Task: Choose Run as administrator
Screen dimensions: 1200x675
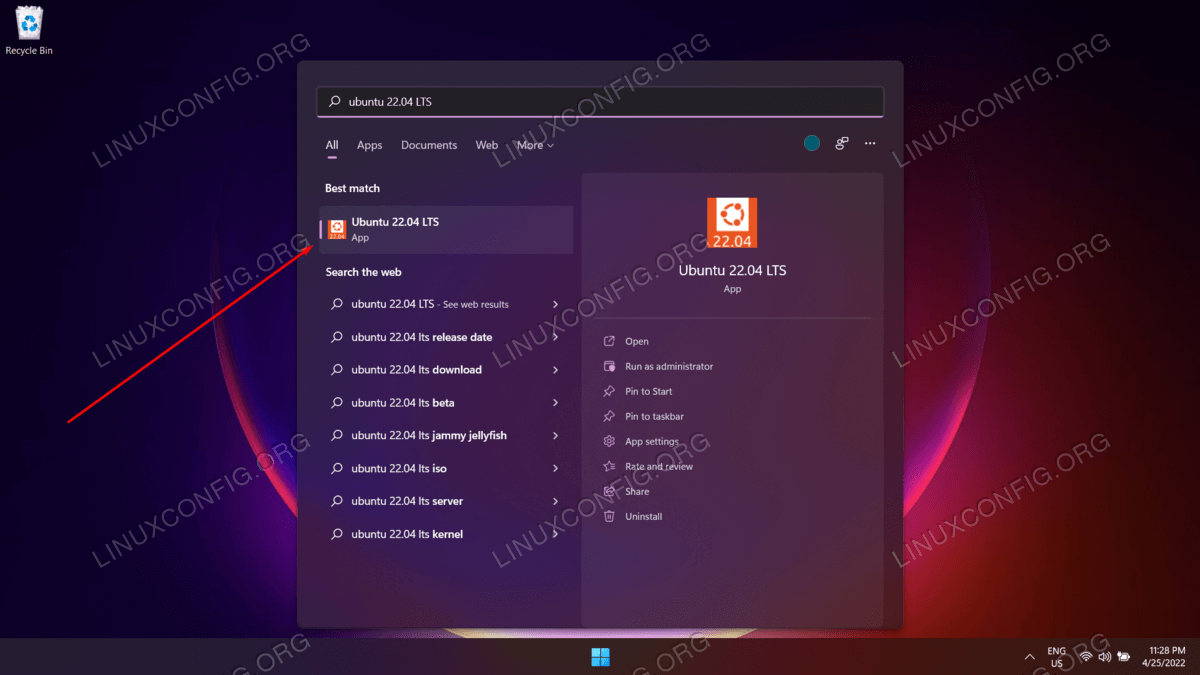Action: click(x=669, y=366)
